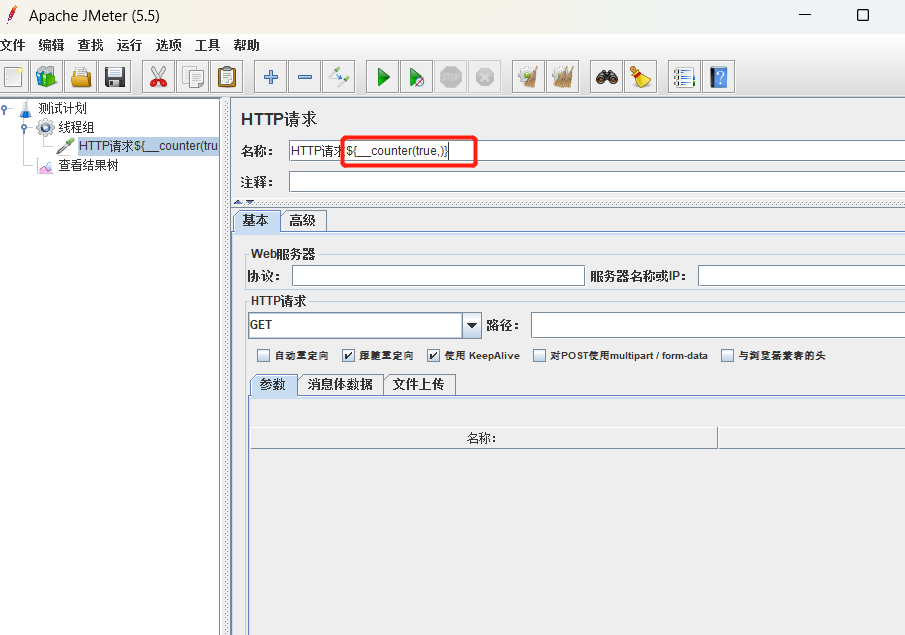Enable the 自动重定向 checkbox
The image size is (905, 635).
[x=263, y=356]
